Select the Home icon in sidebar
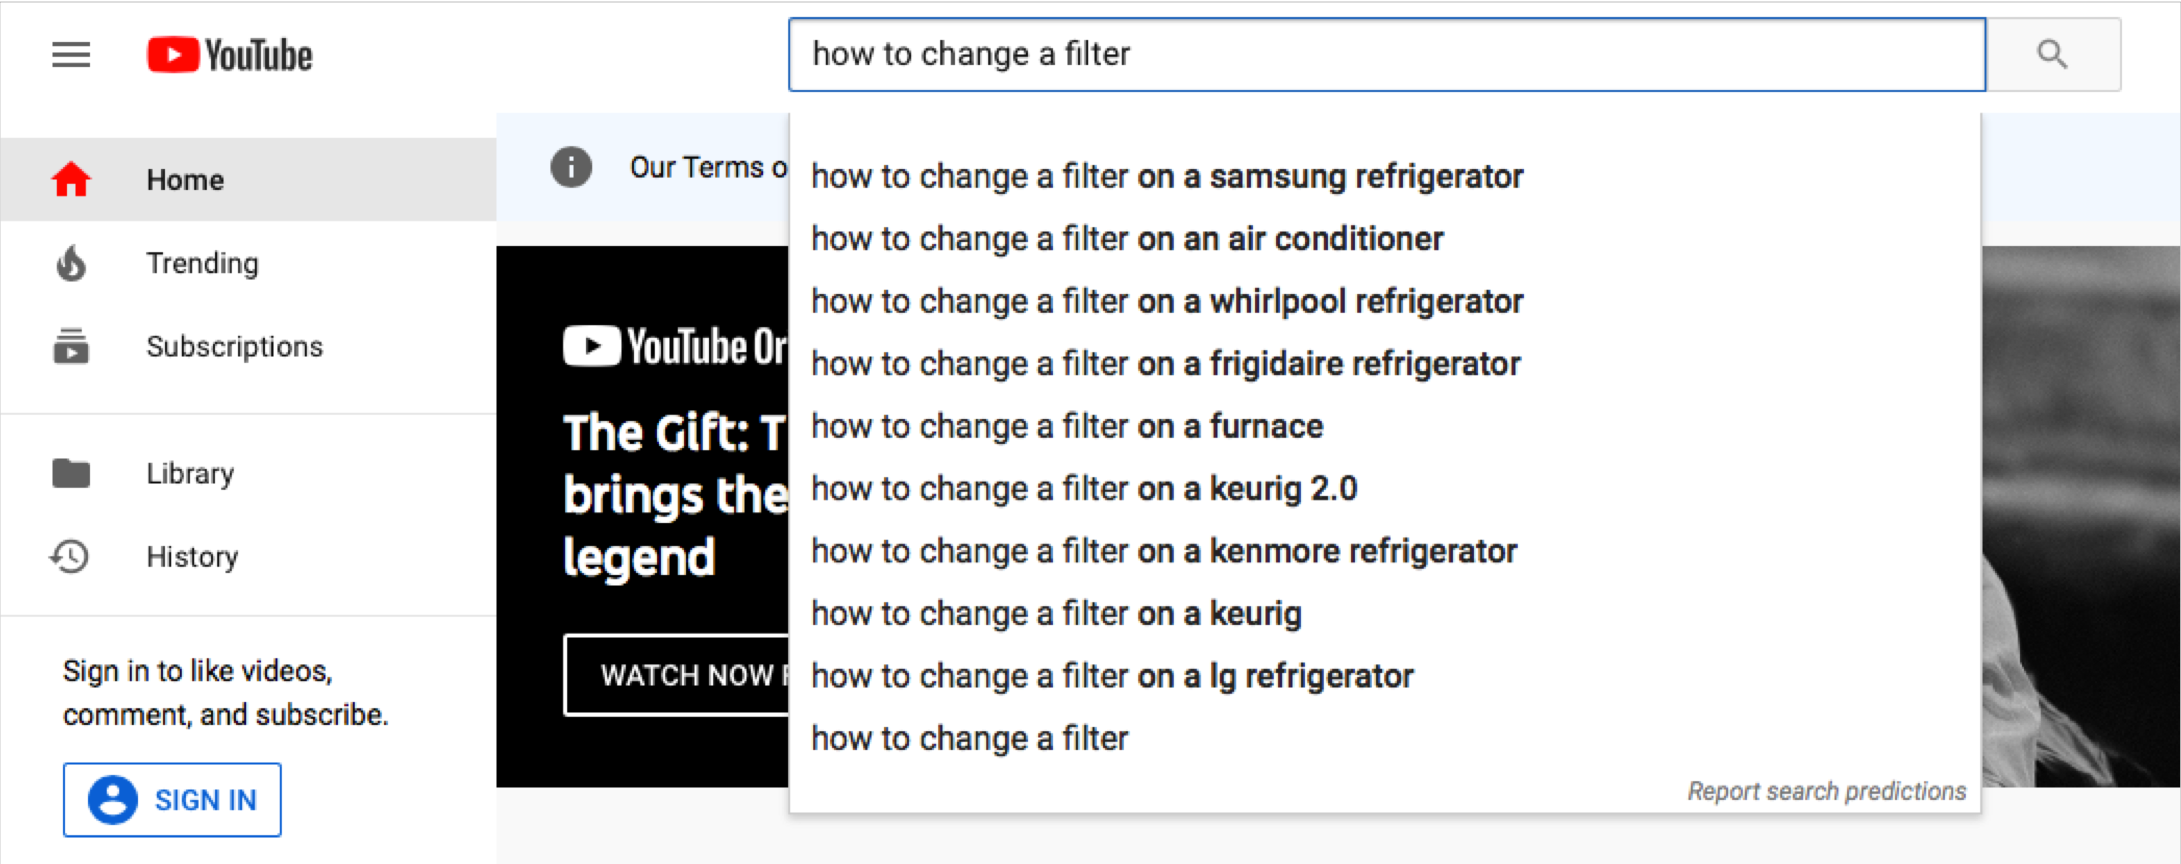Image resolution: width=2181 pixels, height=864 pixels. [71, 179]
